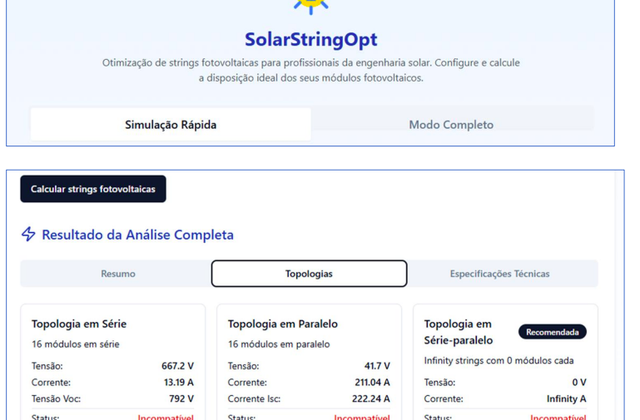Click the 41.7 V tension value
This screenshot has width=640, height=420.
click(377, 366)
